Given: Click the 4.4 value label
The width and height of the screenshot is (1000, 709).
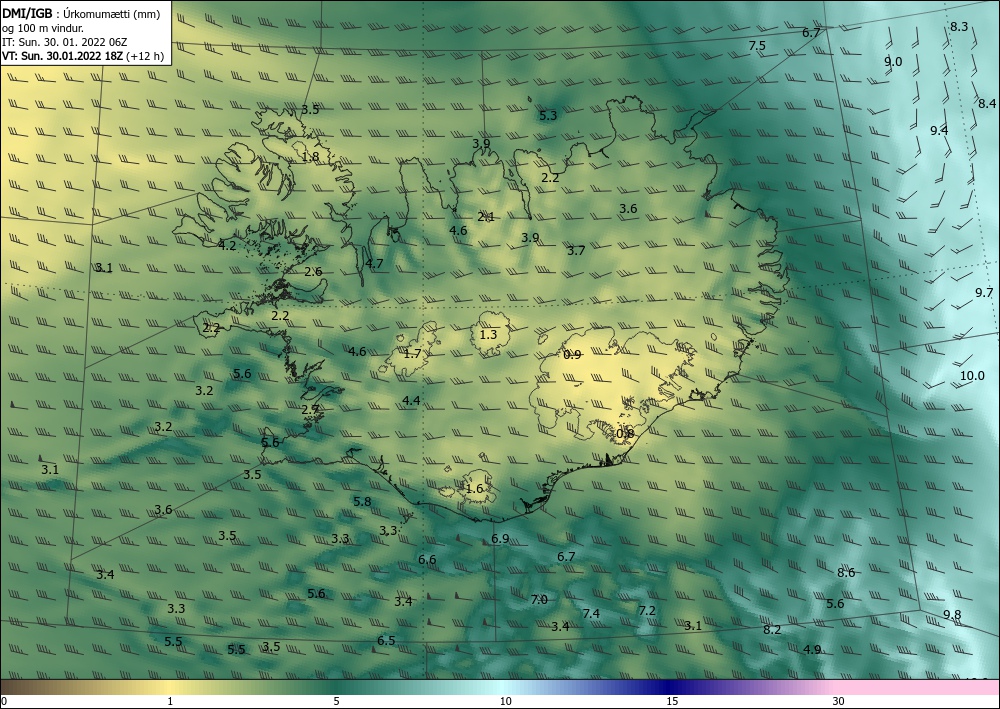Looking at the screenshot, I should tap(411, 400).
